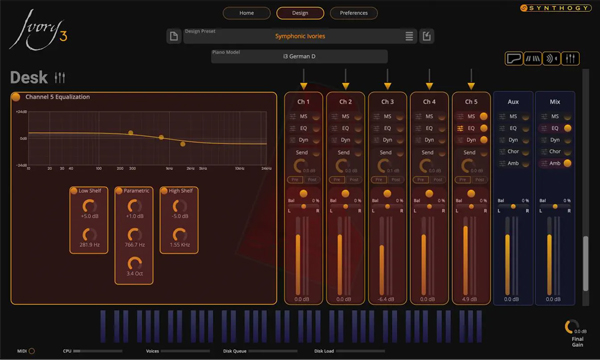Screen dimensions: 600x360
Task: Click the Ch 3 Dyn settings icon
Action: (377, 140)
